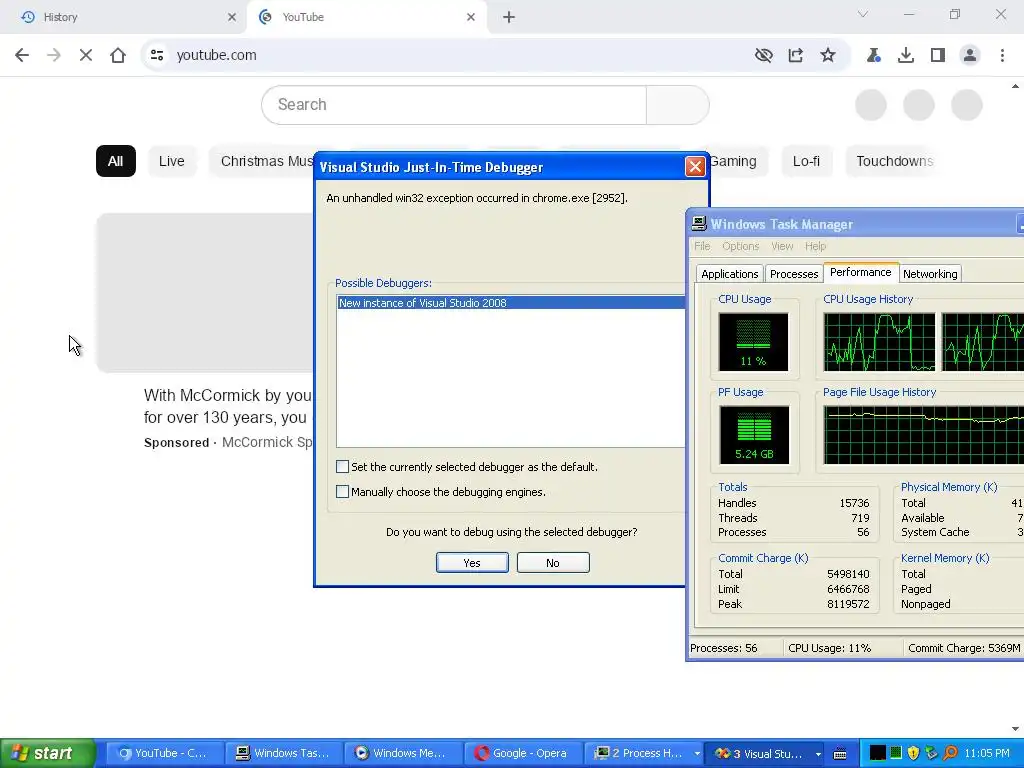Click the yellow security shield tray icon
The image size is (1024, 768).
coord(913,754)
